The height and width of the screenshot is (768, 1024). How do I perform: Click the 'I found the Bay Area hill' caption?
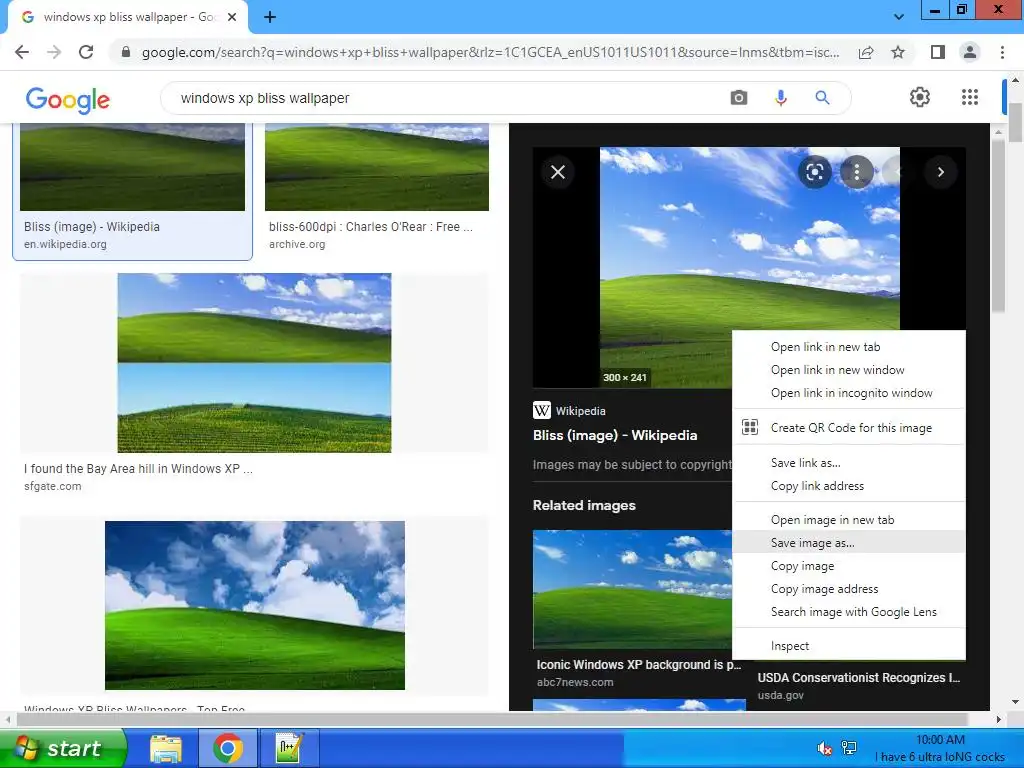(x=138, y=468)
